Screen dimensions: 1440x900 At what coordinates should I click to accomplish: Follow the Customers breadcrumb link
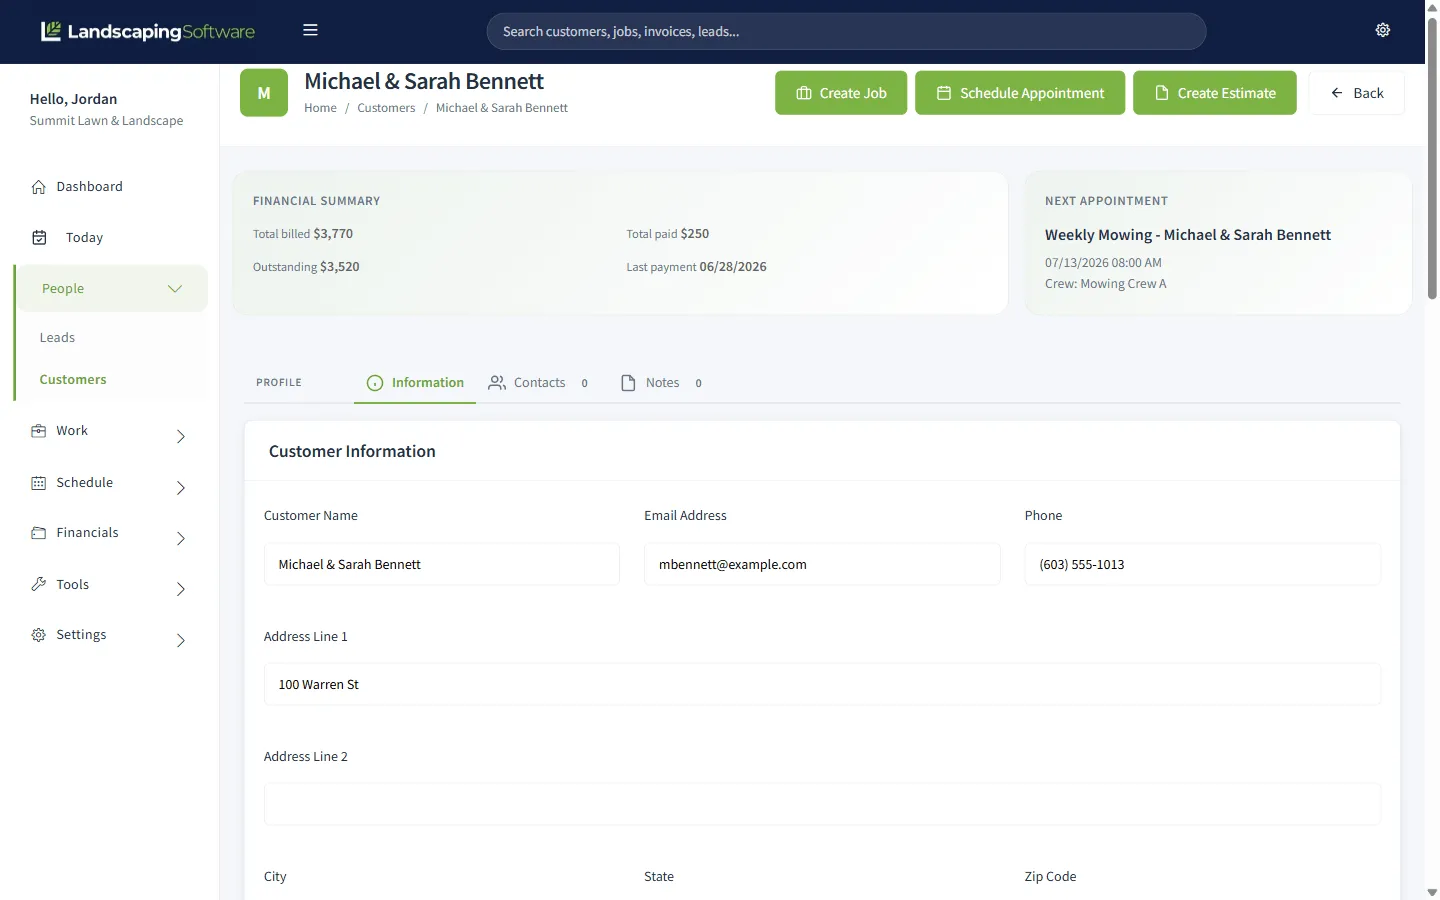pyautogui.click(x=386, y=108)
